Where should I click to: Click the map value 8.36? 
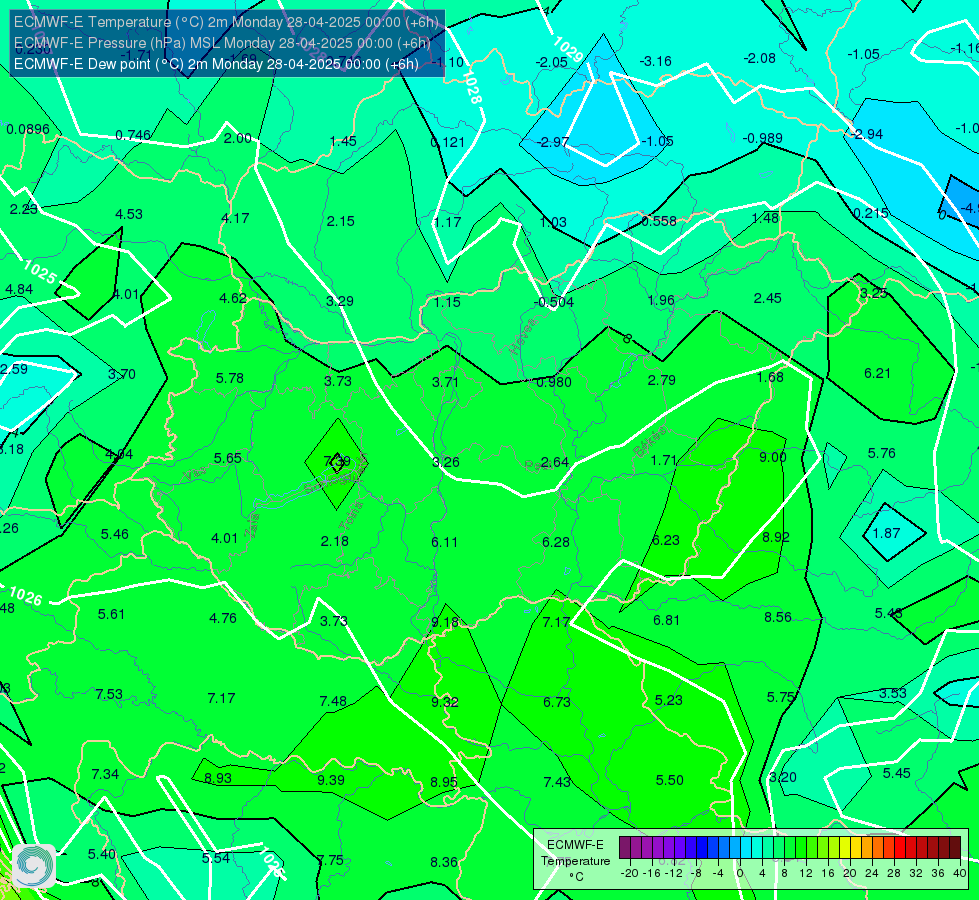(444, 863)
